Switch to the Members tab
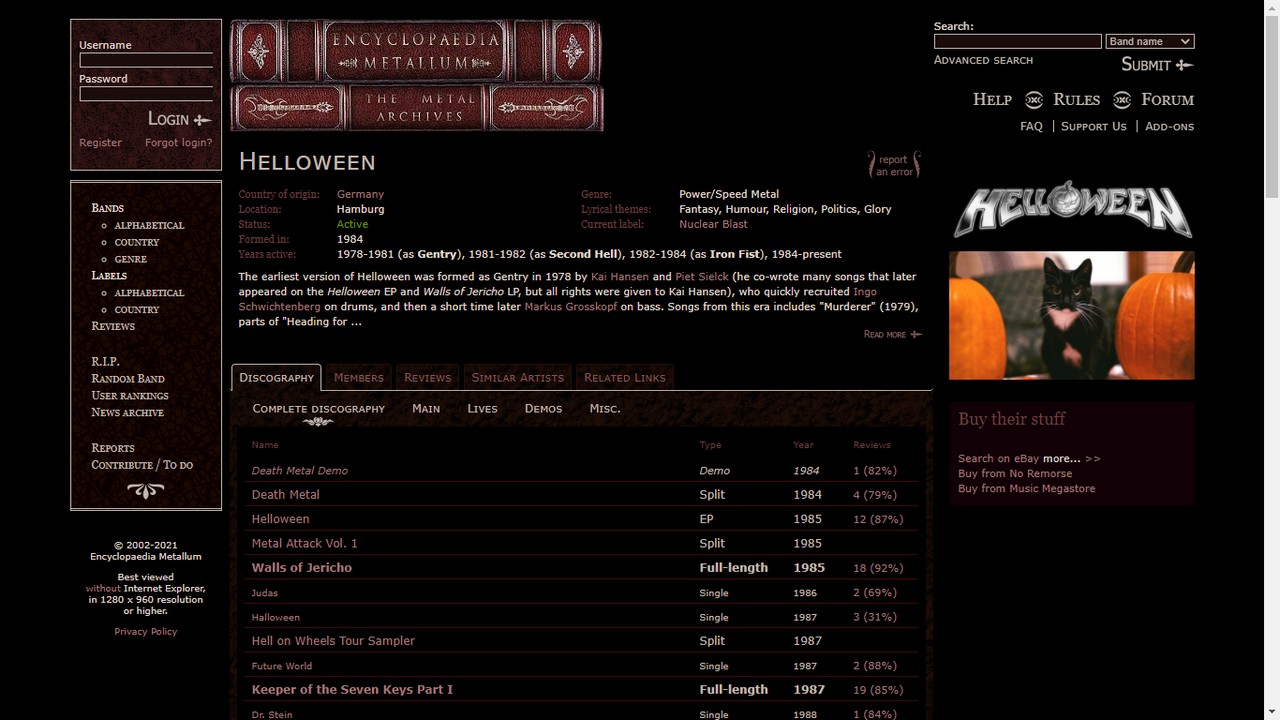This screenshot has height=720, width=1280. (x=359, y=377)
